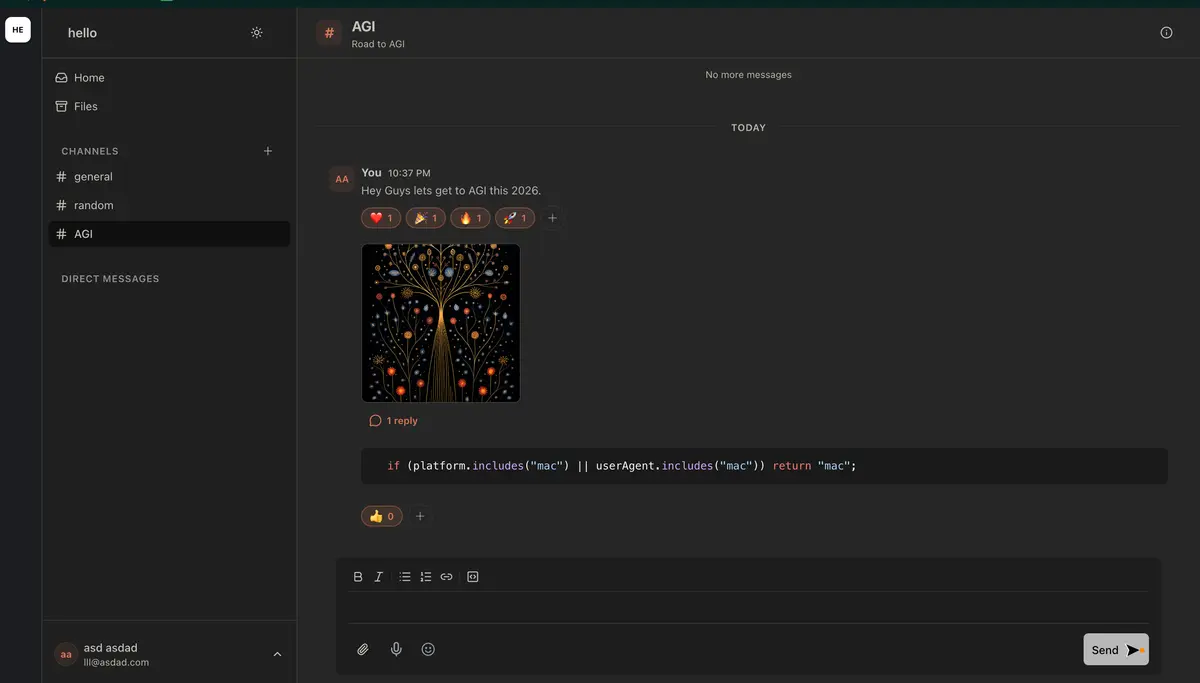Click the tree artwork image thumbnail

441,322
